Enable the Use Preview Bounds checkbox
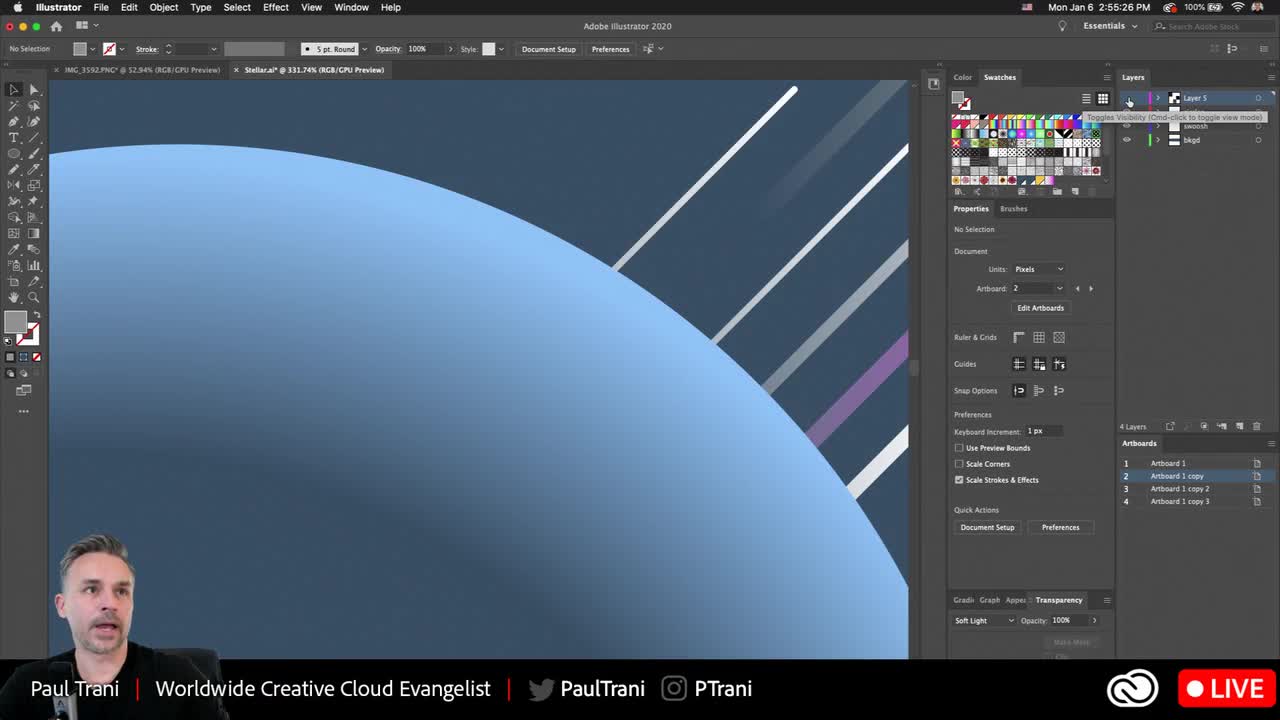Screen dimensions: 1280x720 960,448
